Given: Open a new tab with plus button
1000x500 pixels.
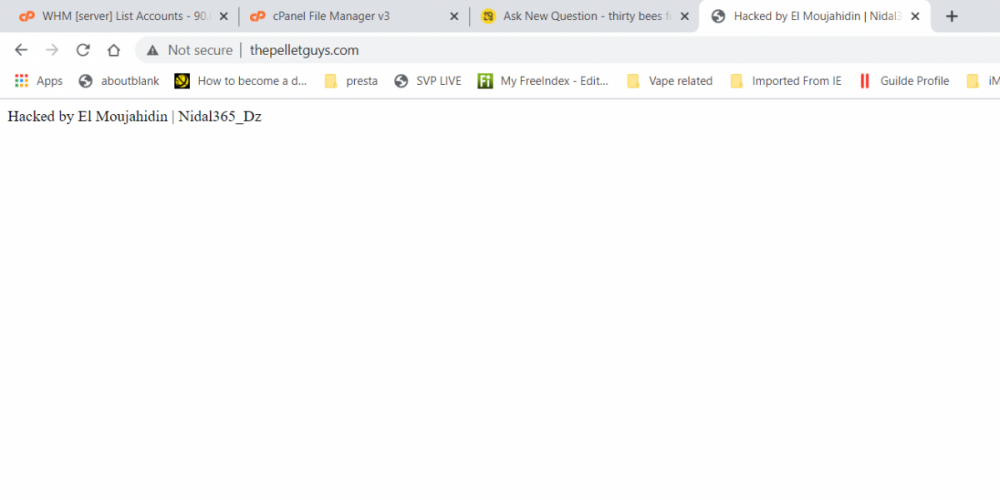Looking at the screenshot, I should (951, 16).
